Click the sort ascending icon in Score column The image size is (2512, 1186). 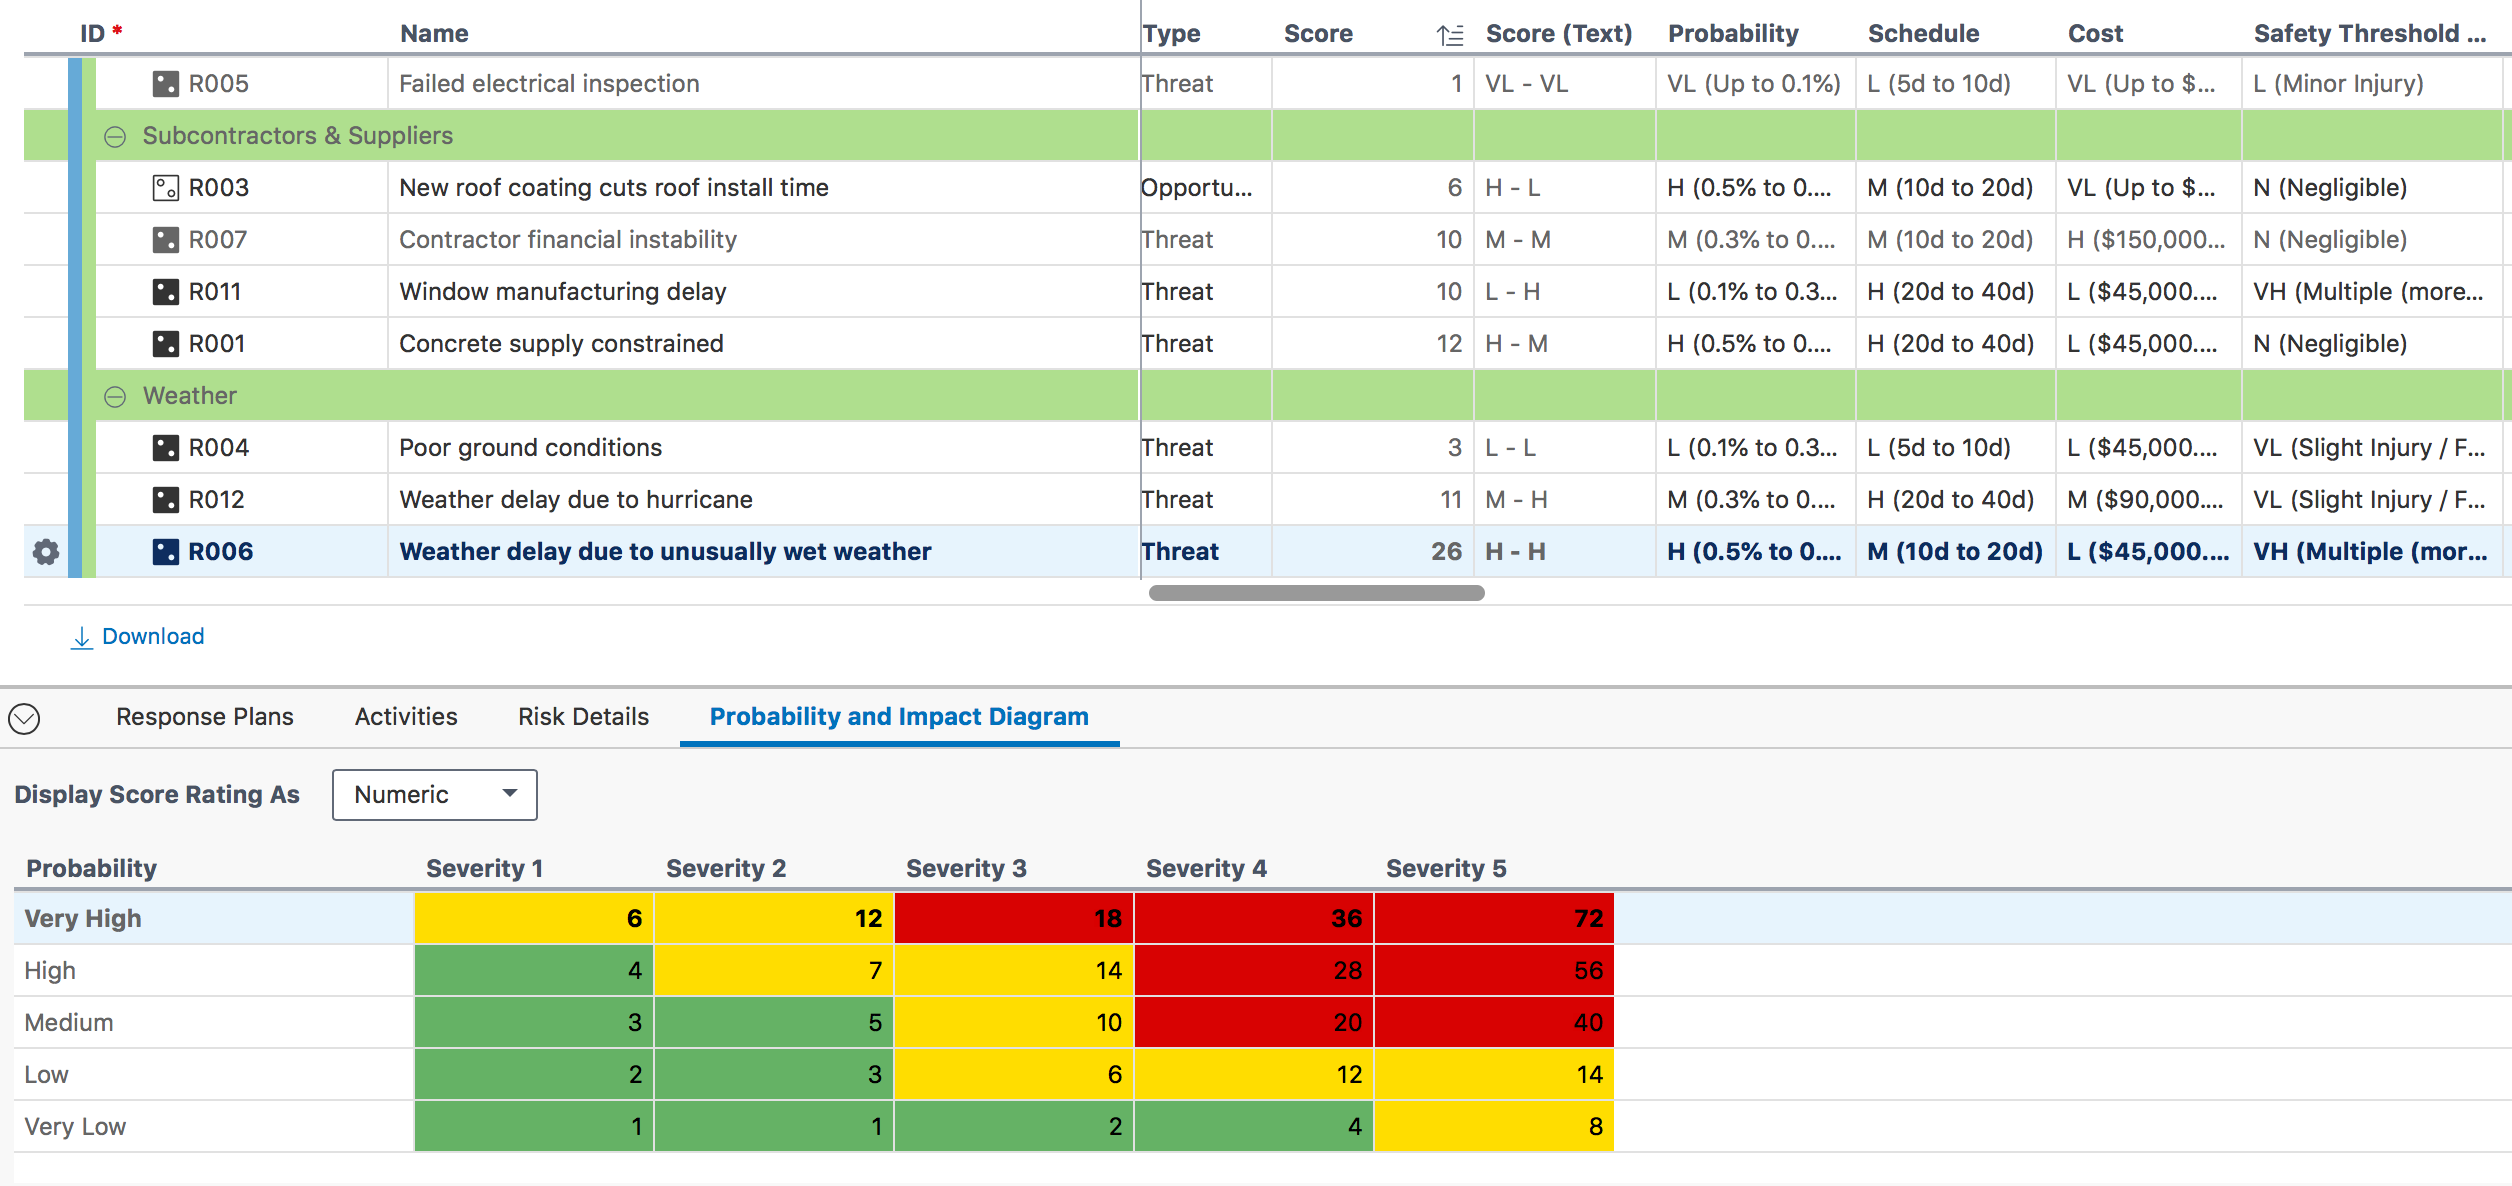[x=1449, y=35]
